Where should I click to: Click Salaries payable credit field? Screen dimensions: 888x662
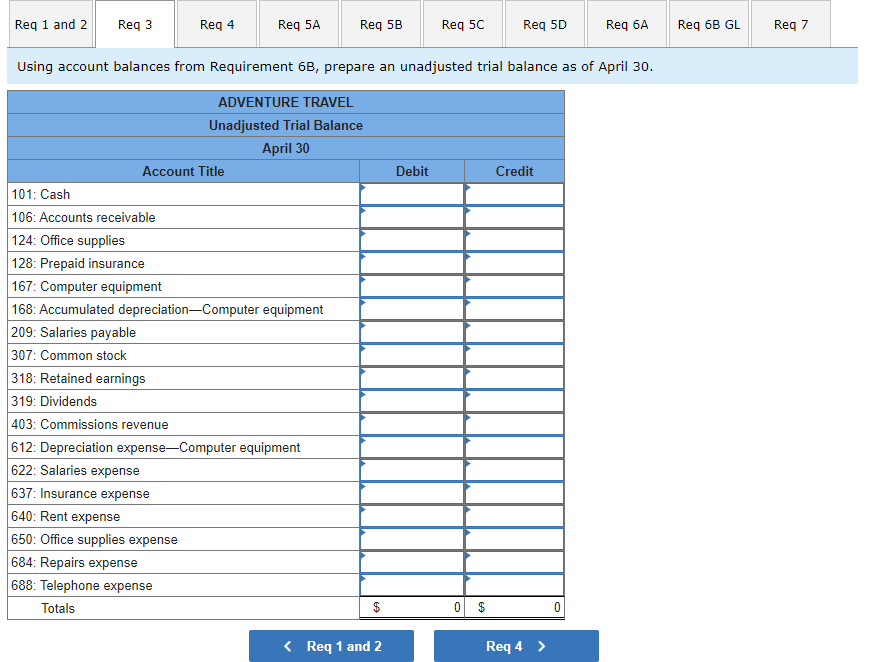point(514,332)
